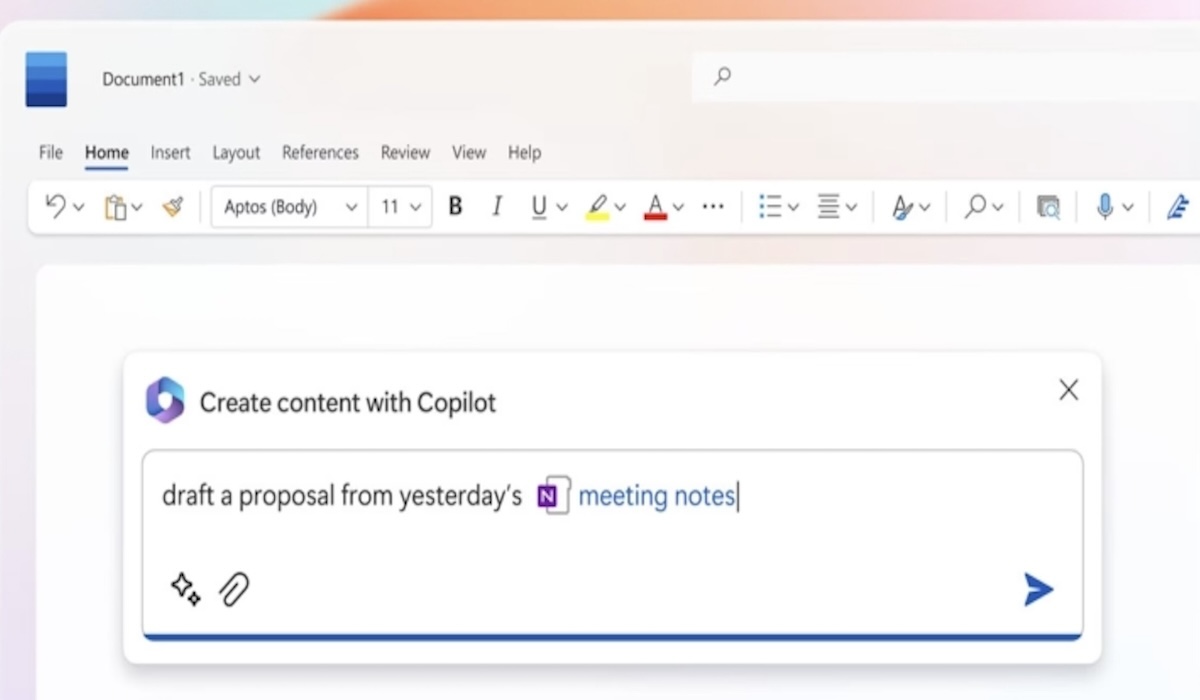This screenshot has height=700, width=1200.
Task: Click the Bullets list icon
Action: pyautogui.click(x=770, y=207)
